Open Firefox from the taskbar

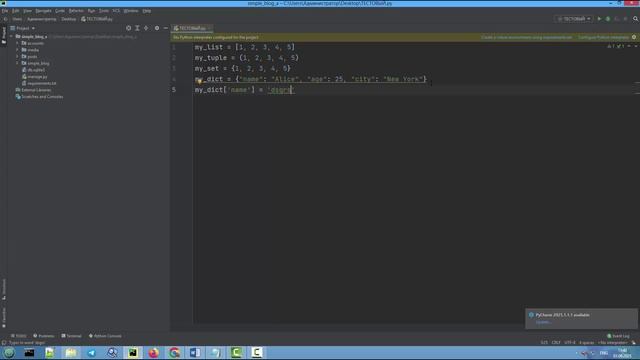pos(153,353)
